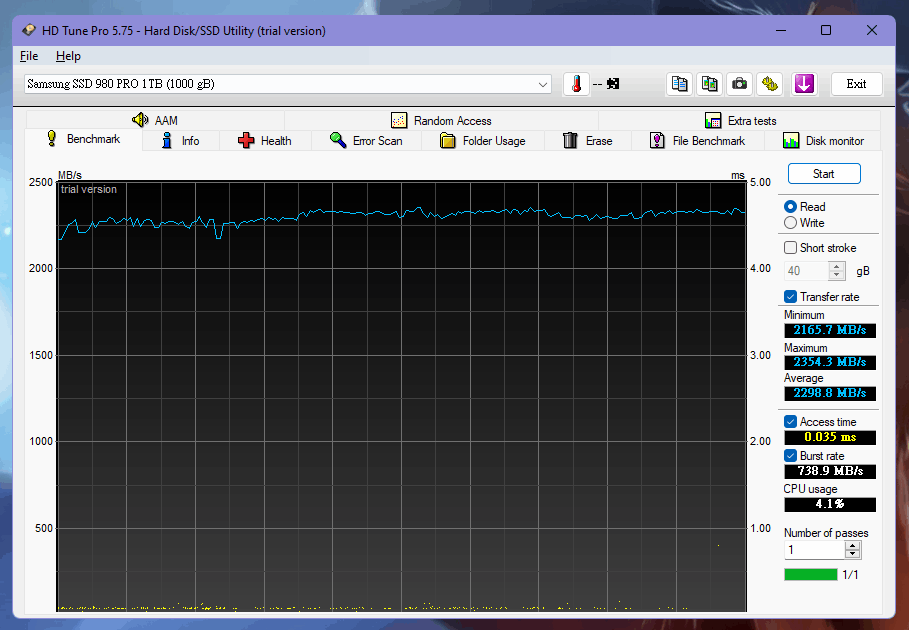Viewport: 909px width, 630px height.
Task: Decrease the short stroke gB value
Action: point(836,275)
